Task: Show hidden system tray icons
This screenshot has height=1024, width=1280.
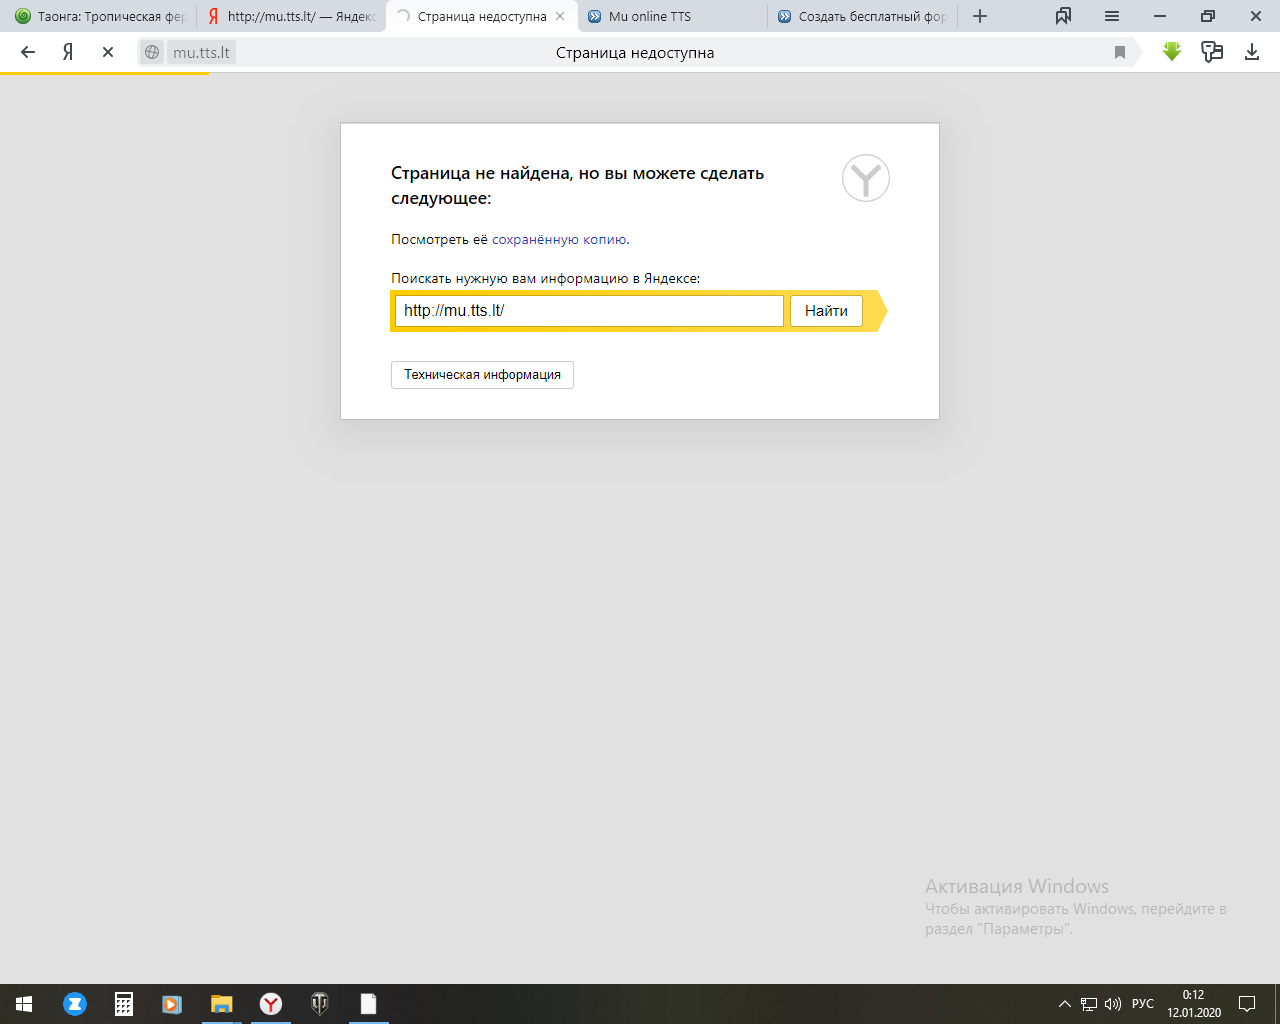Action: pyautogui.click(x=1065, y=1004)
